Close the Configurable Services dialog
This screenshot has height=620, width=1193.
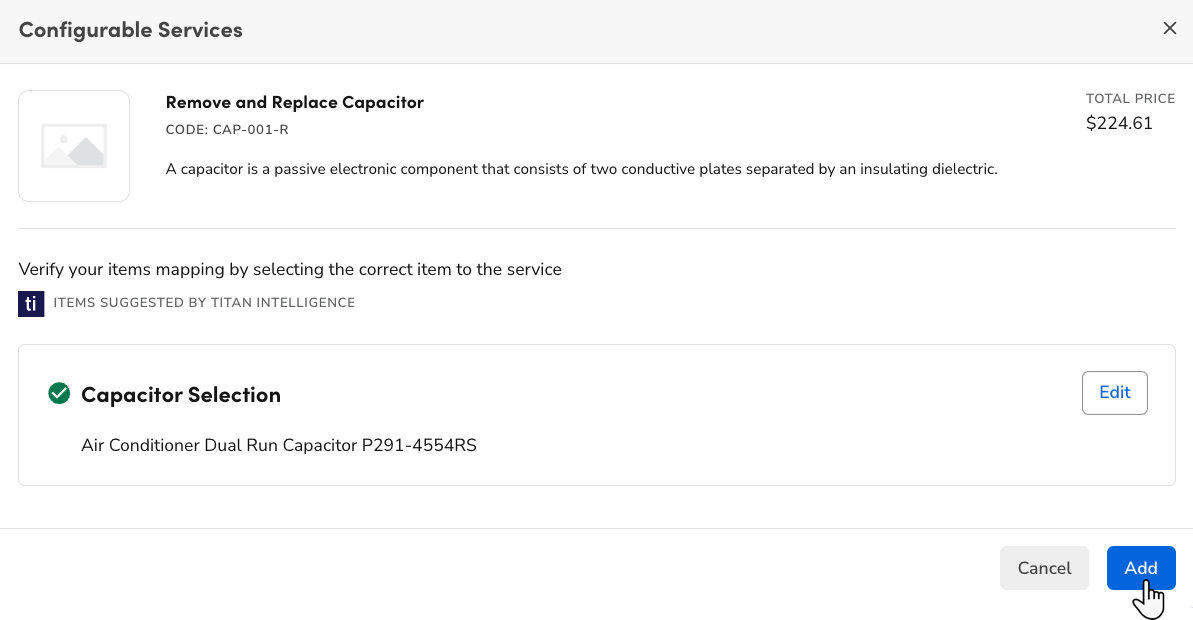click(1169, 28)
